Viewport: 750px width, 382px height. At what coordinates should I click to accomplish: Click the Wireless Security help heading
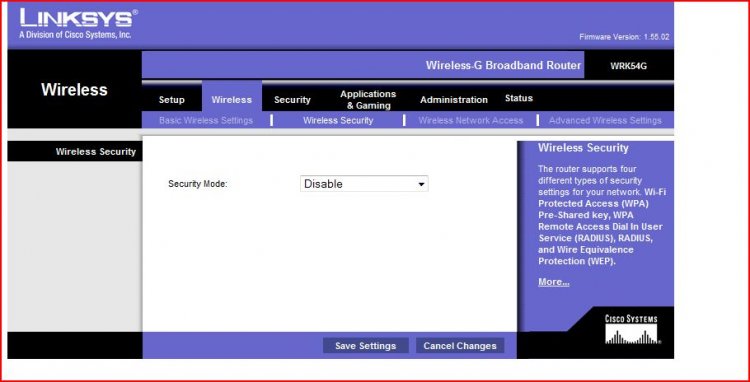[583, 148]
